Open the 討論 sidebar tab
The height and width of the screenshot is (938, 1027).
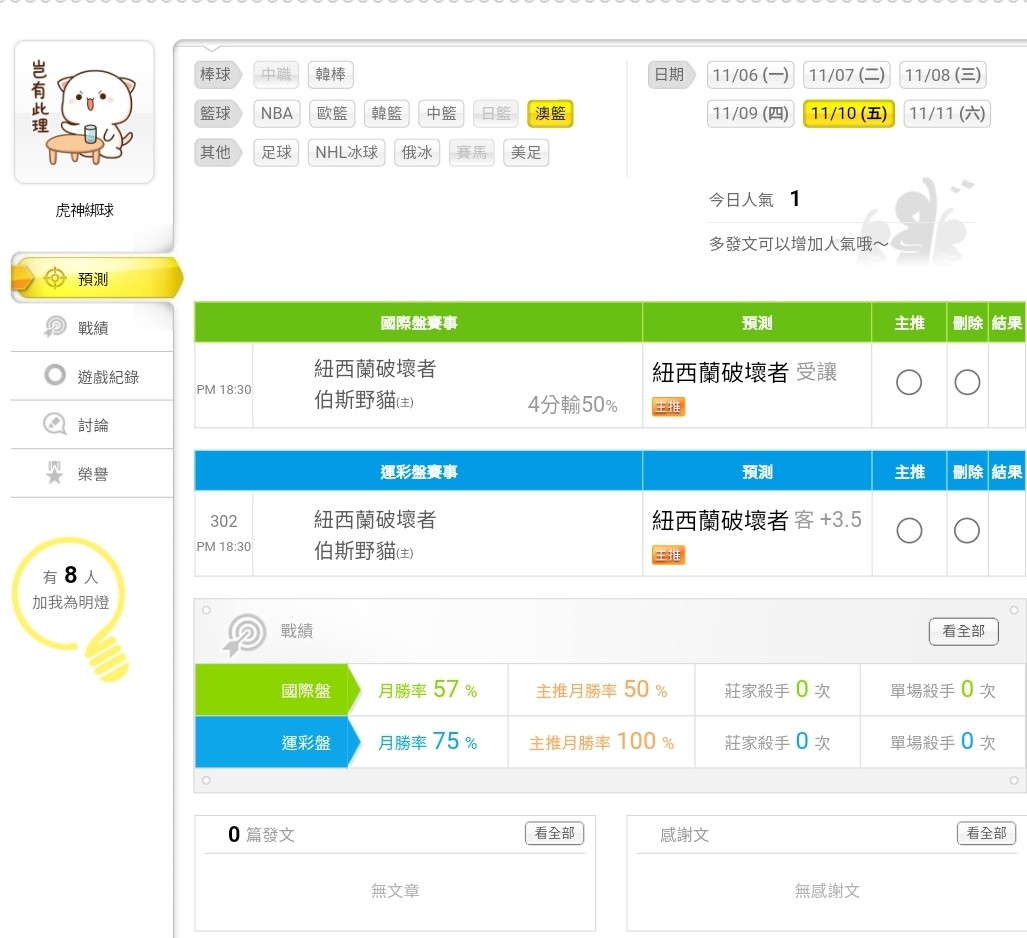tap(92, 425)
